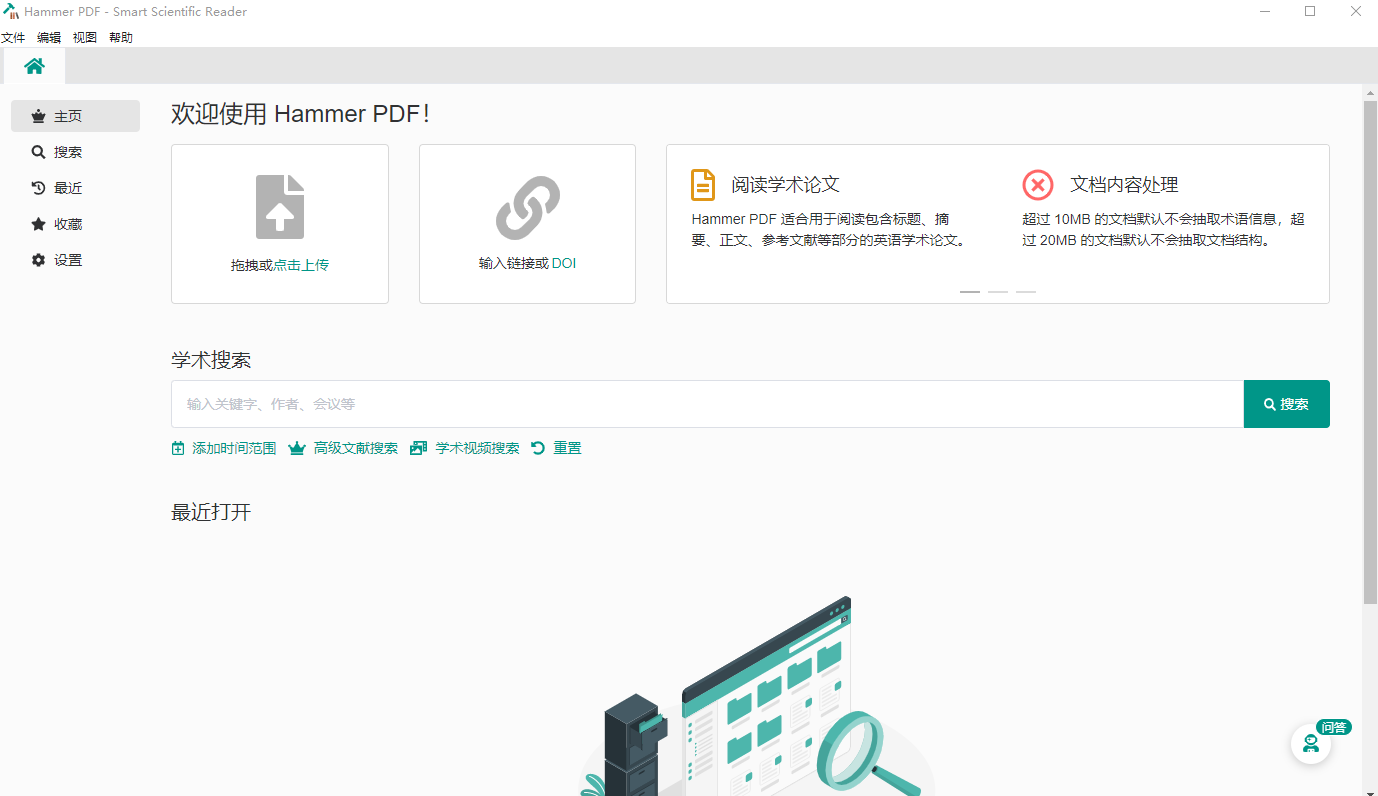1378x796 pixels.
Task: Click the 最近打开 heading
Action: point(211,513)
